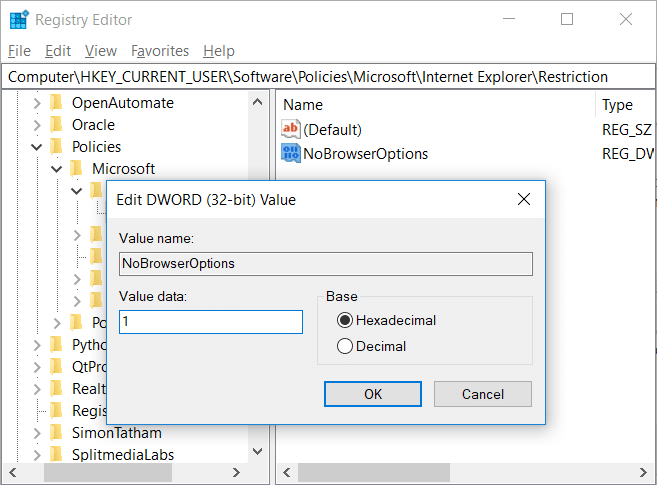Click into the Value data field
This screenshot has width=657, height=485.
pyautogui.click(x=210, y=322)
